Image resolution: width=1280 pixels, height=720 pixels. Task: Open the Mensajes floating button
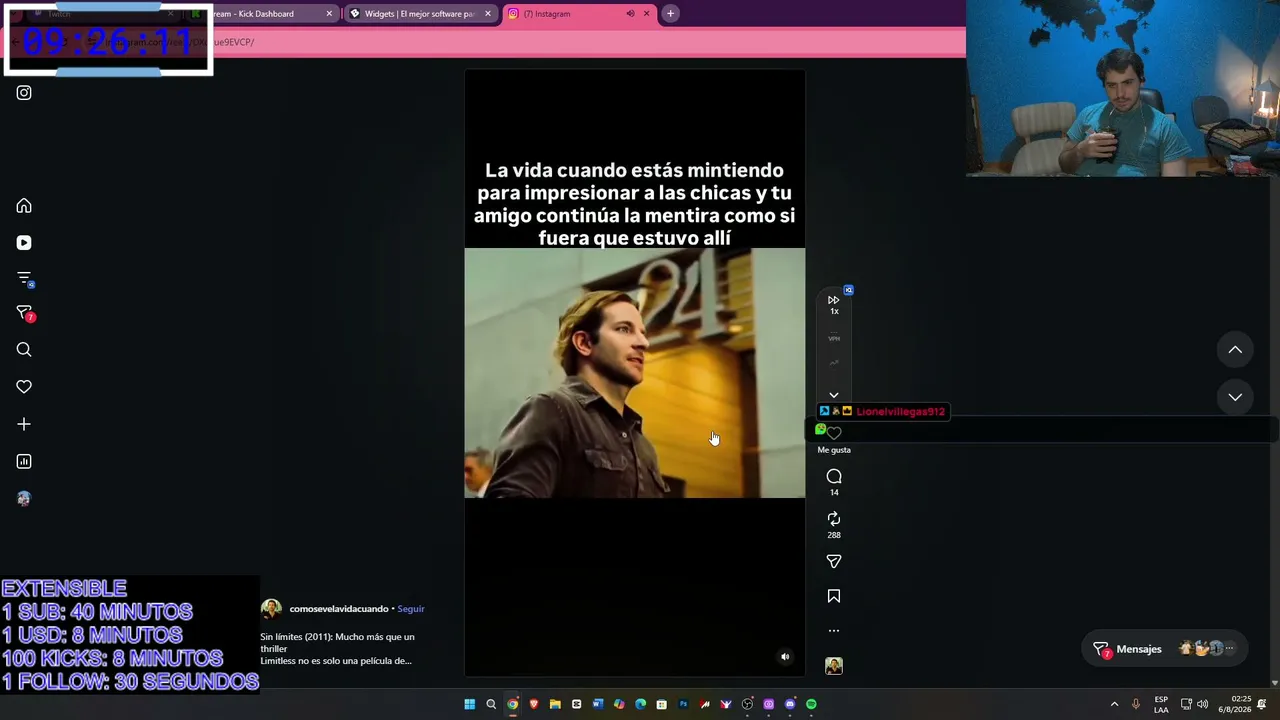1167,649
